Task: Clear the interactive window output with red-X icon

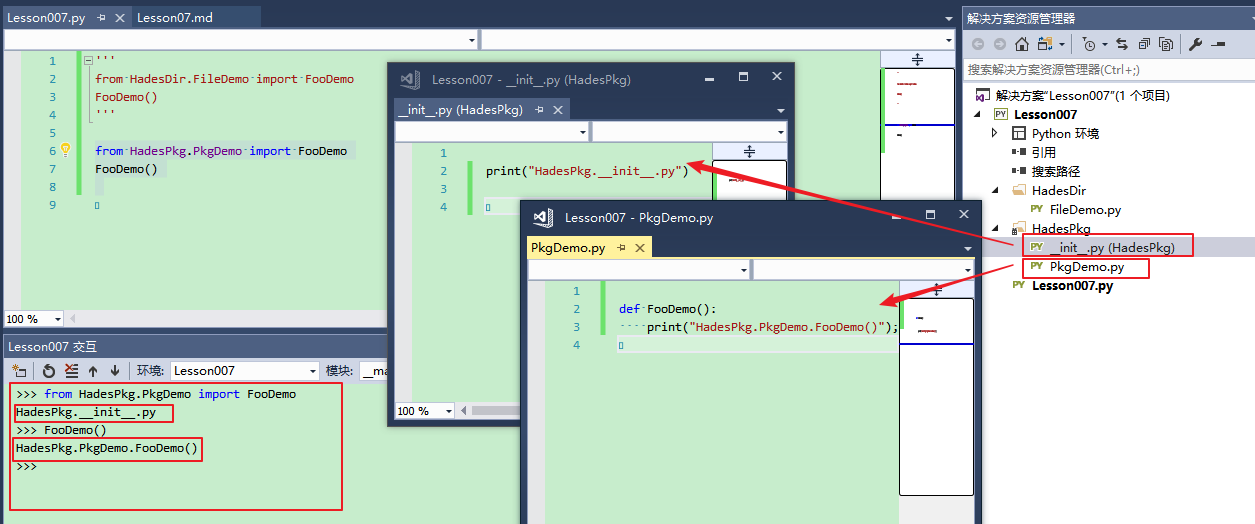Action: [x=71, y=371]
